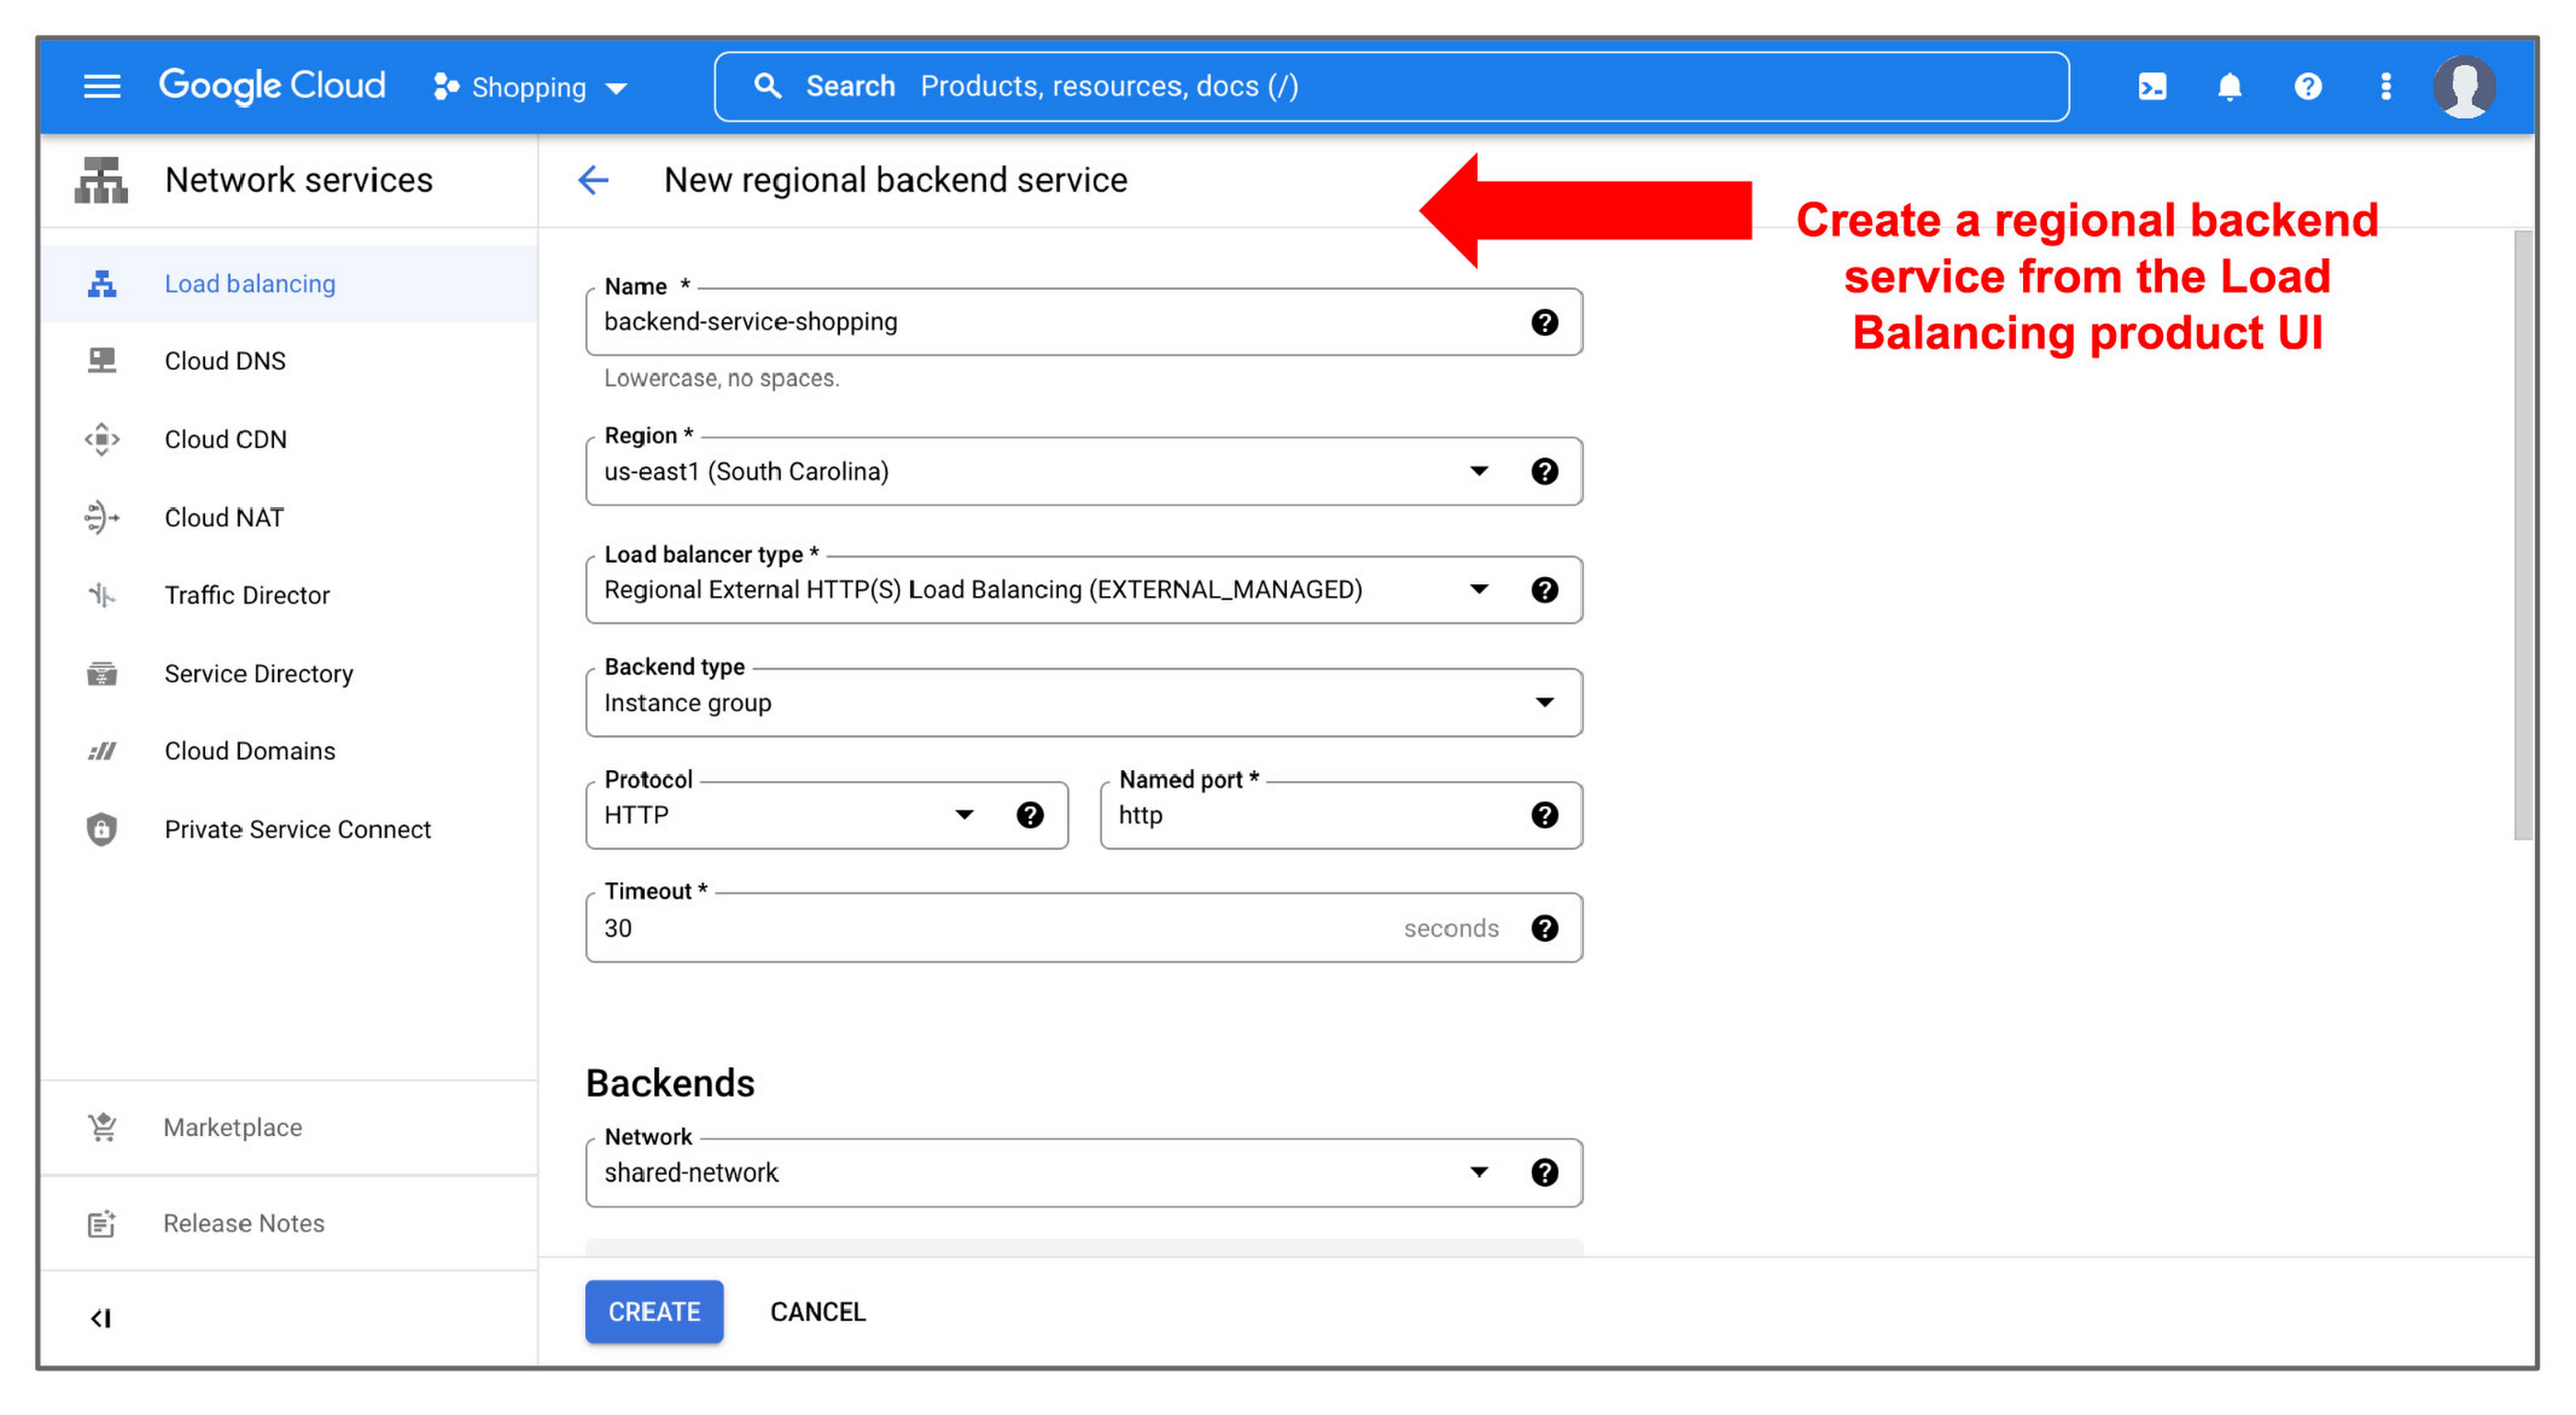Show help for Load balancer type
The image size is (2576, 1415).
(1544, 590)
